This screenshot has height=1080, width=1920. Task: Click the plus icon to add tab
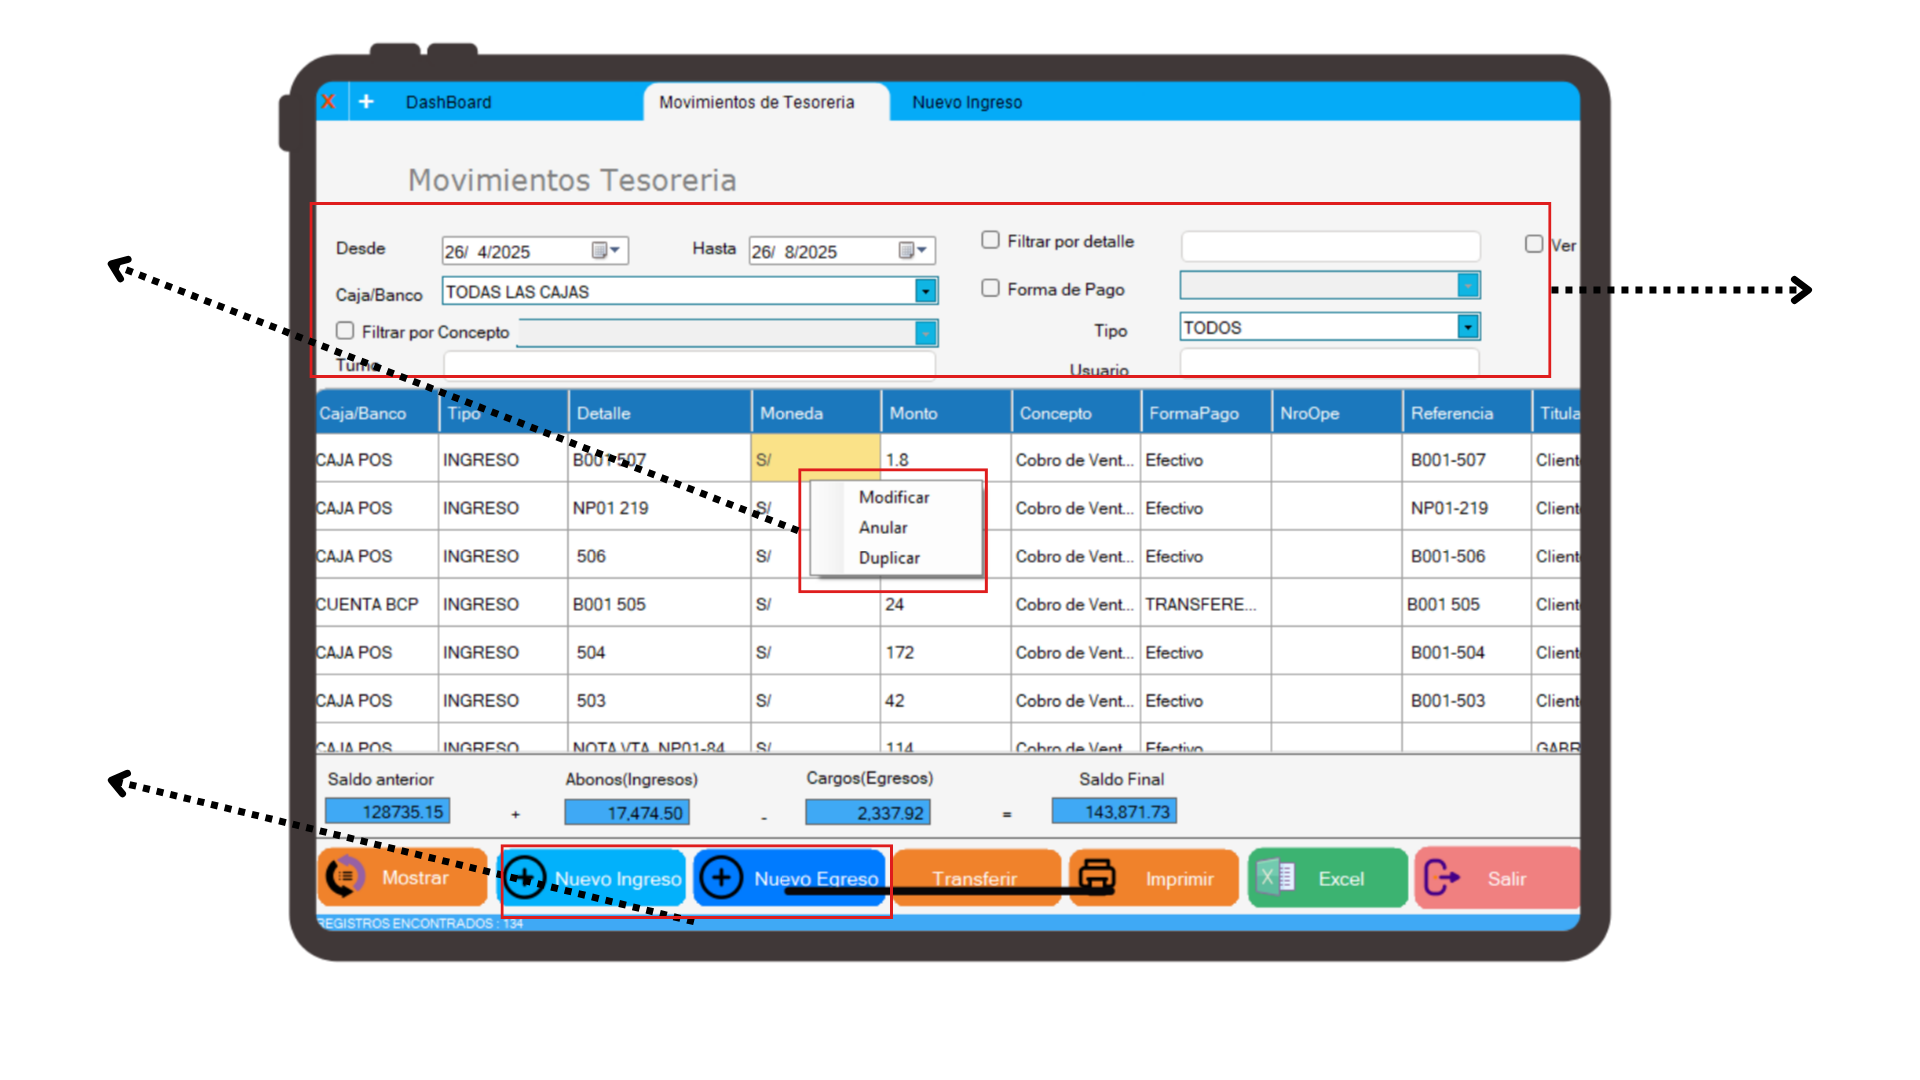coord(366,102)
